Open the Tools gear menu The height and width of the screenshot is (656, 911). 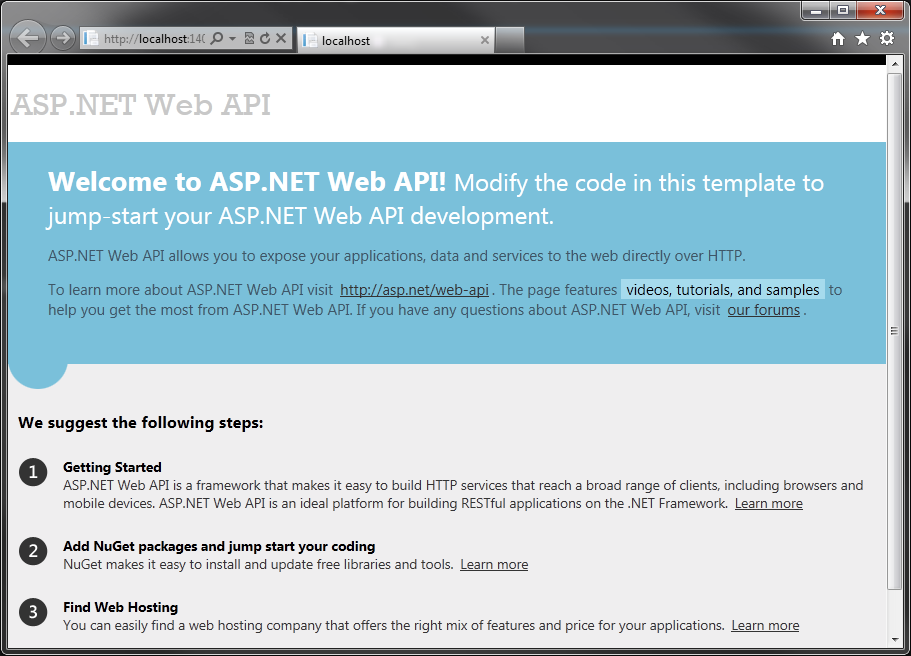pos(886,37)
